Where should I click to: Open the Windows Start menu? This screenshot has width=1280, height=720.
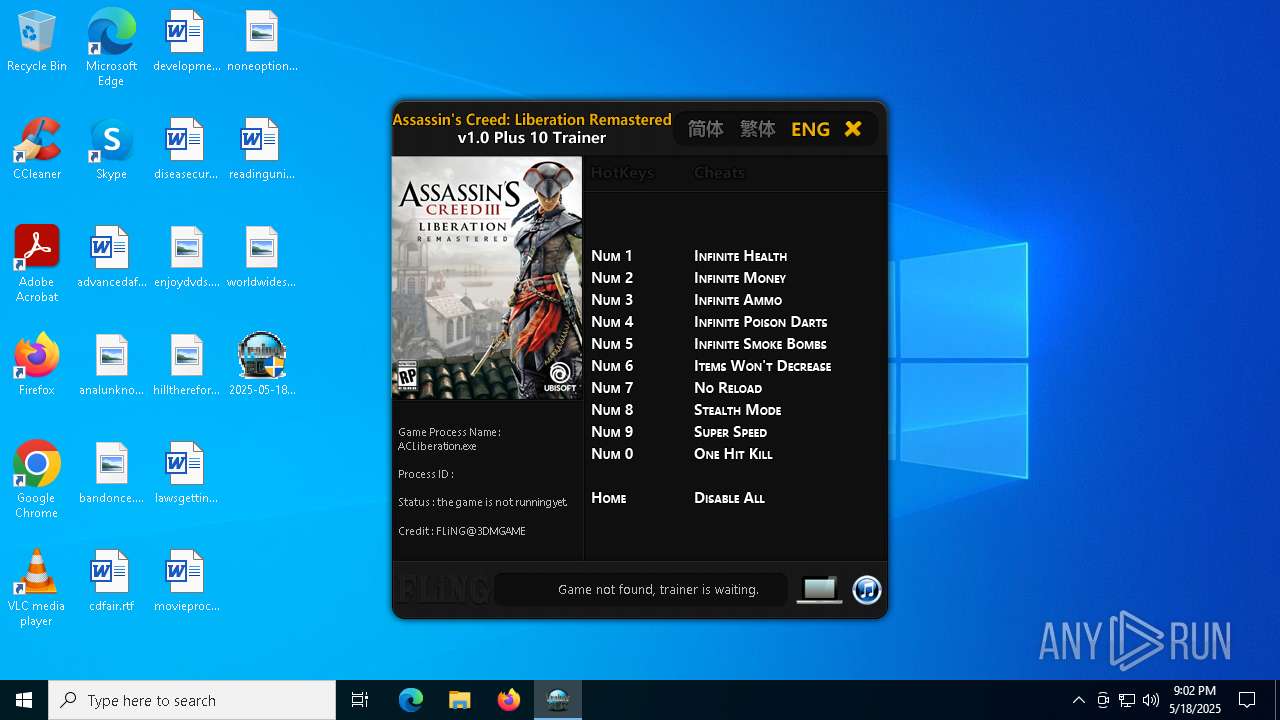tap(24, 700)
